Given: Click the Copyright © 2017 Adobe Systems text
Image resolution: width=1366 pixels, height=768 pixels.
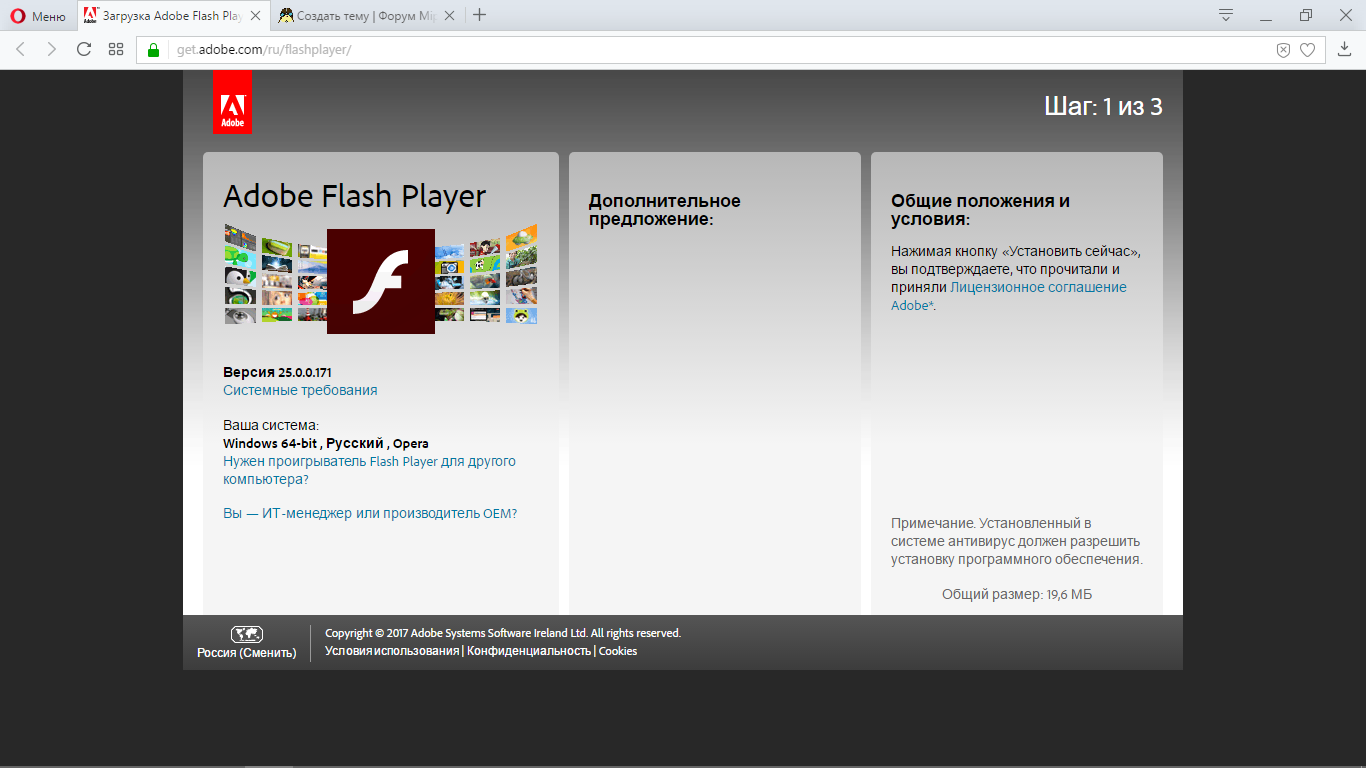Looking at the screenshot, I should 503,633.
